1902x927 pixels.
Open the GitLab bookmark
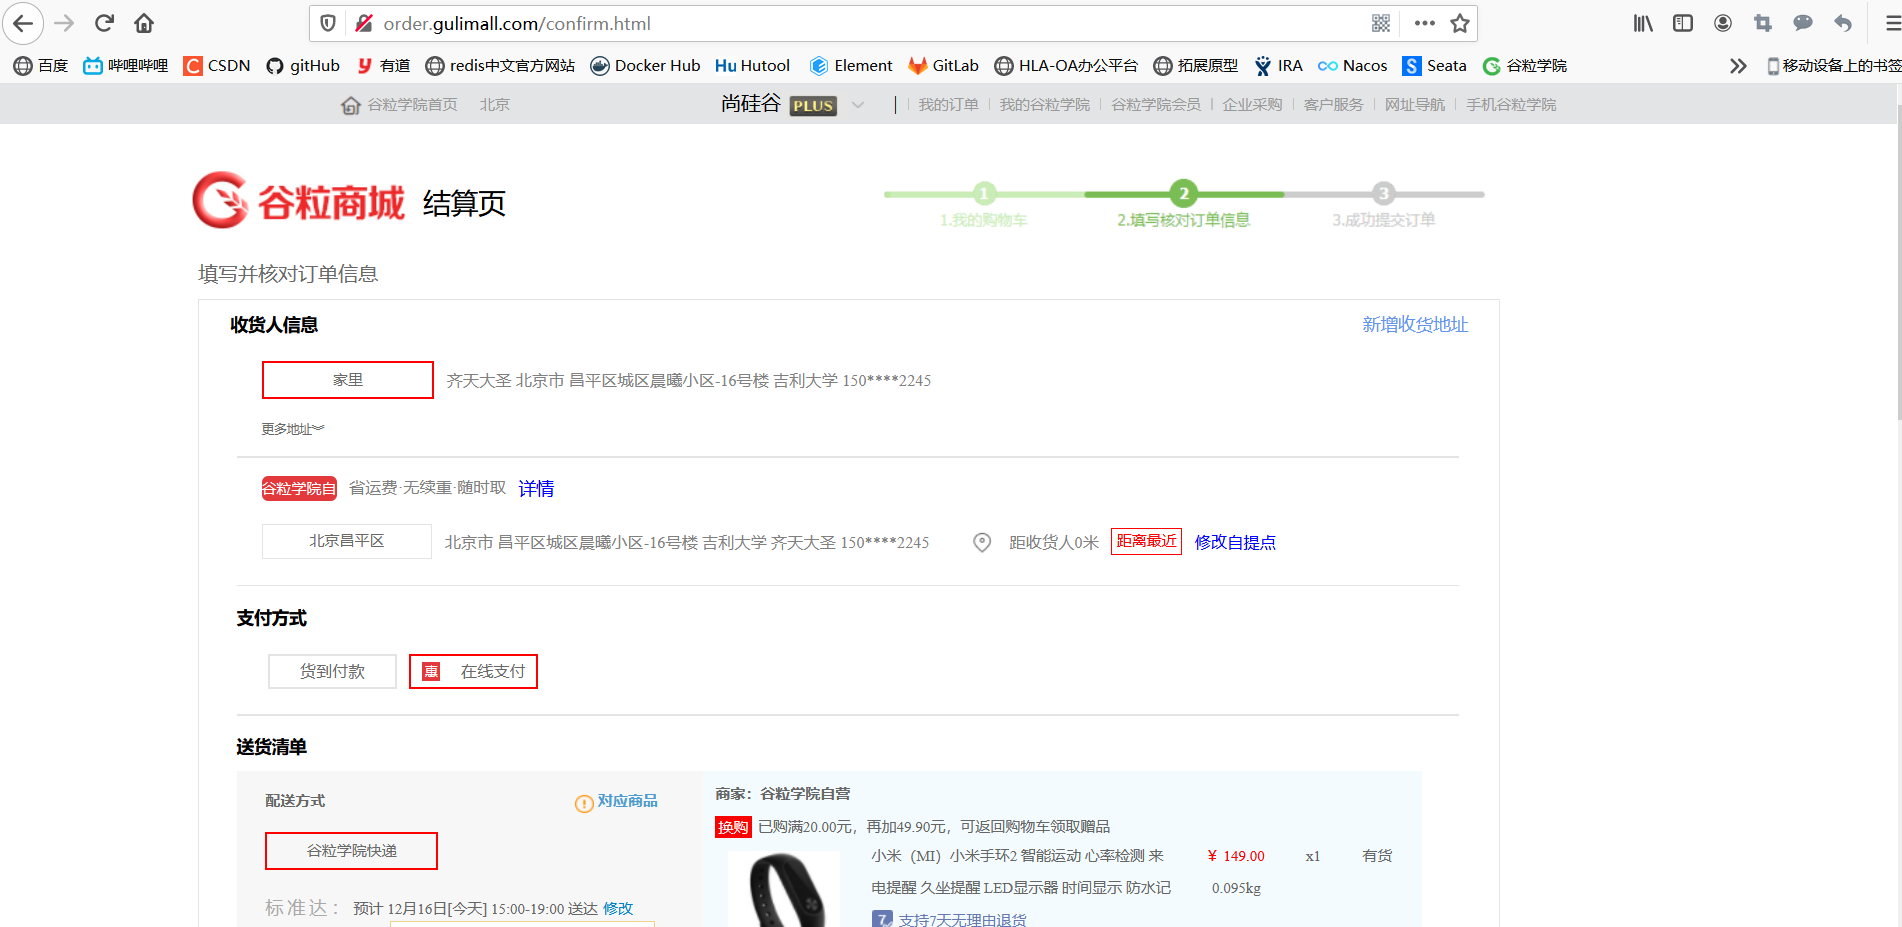coord(942,65)
